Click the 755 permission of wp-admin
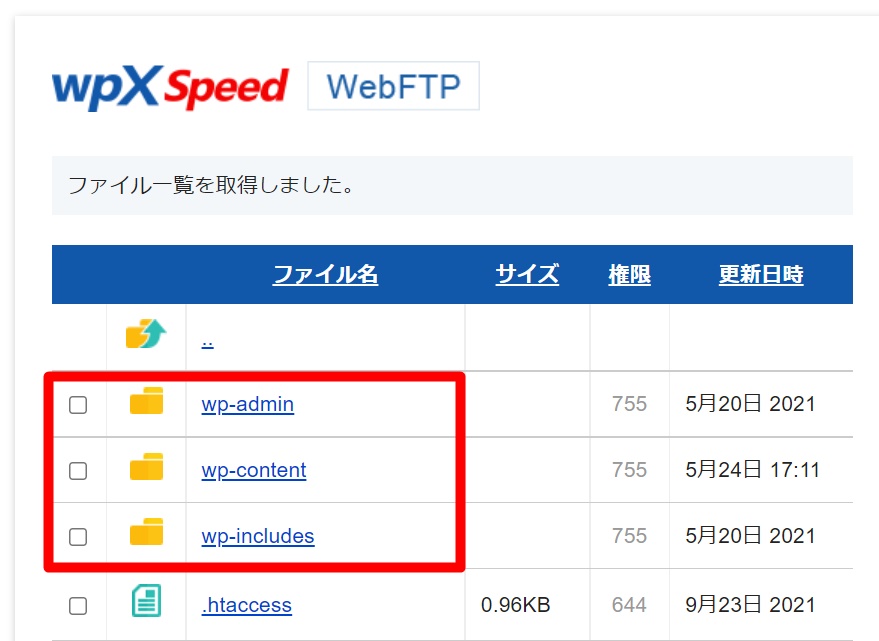The height and width of the screenshot is (641, 879). coord(630,404)
